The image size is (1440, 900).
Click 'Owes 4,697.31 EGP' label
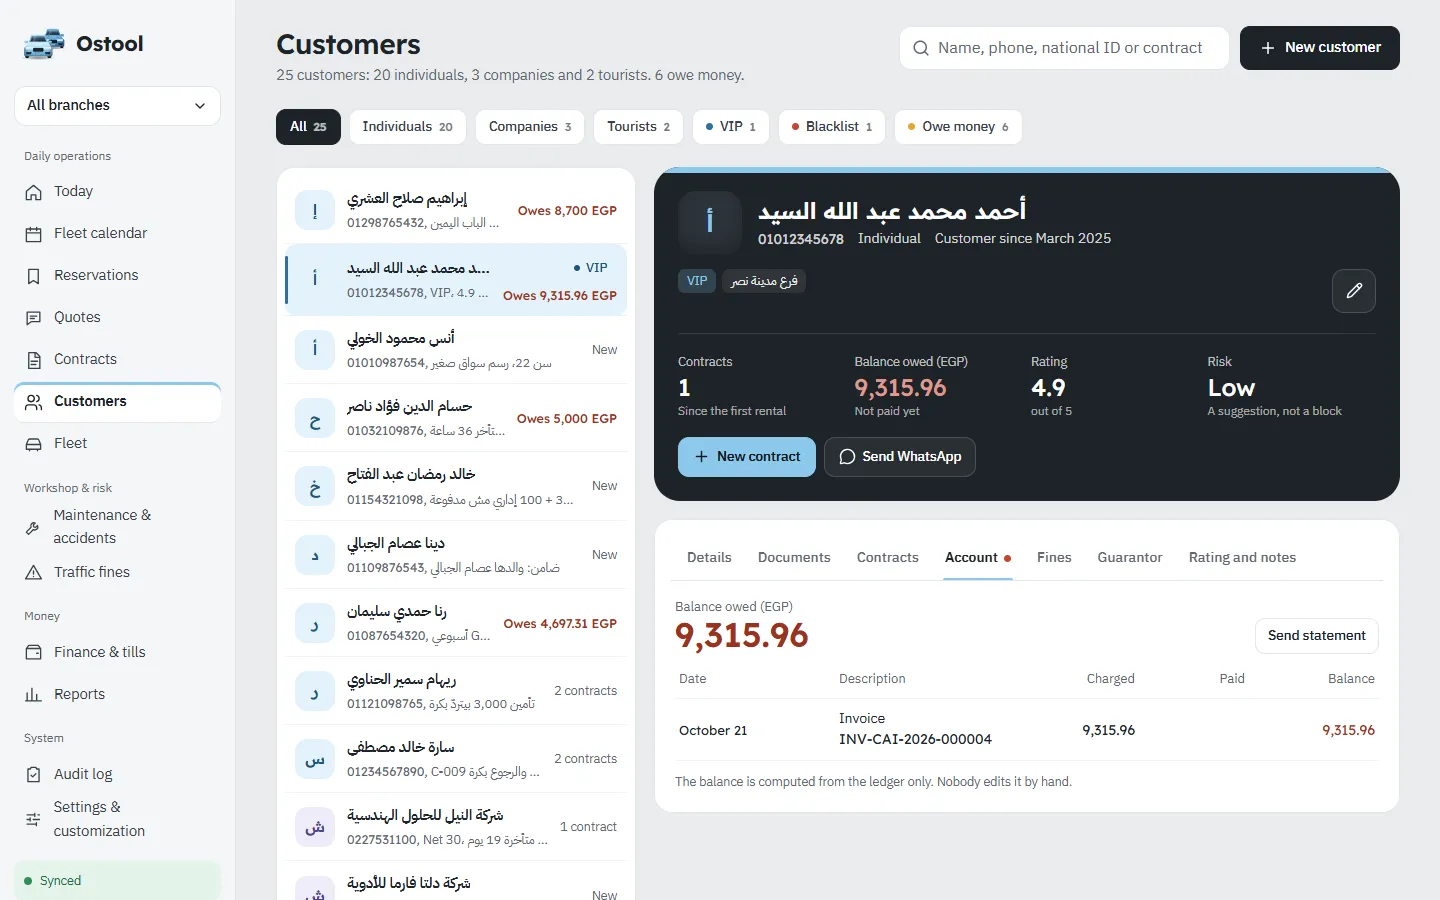(560, 624)
